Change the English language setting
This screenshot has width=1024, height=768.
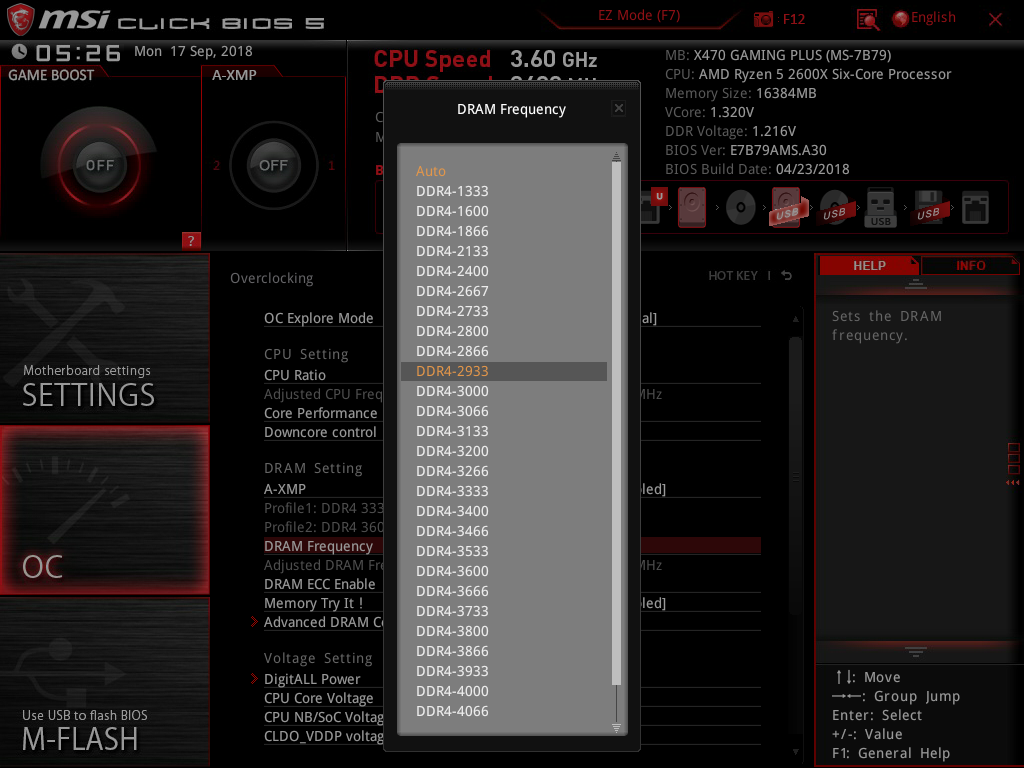924,17
